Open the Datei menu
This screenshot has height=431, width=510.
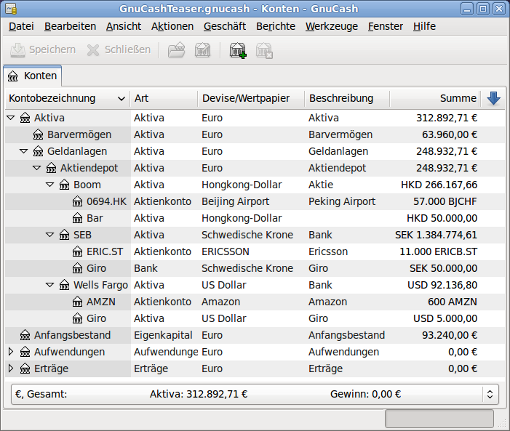(21, 26)
